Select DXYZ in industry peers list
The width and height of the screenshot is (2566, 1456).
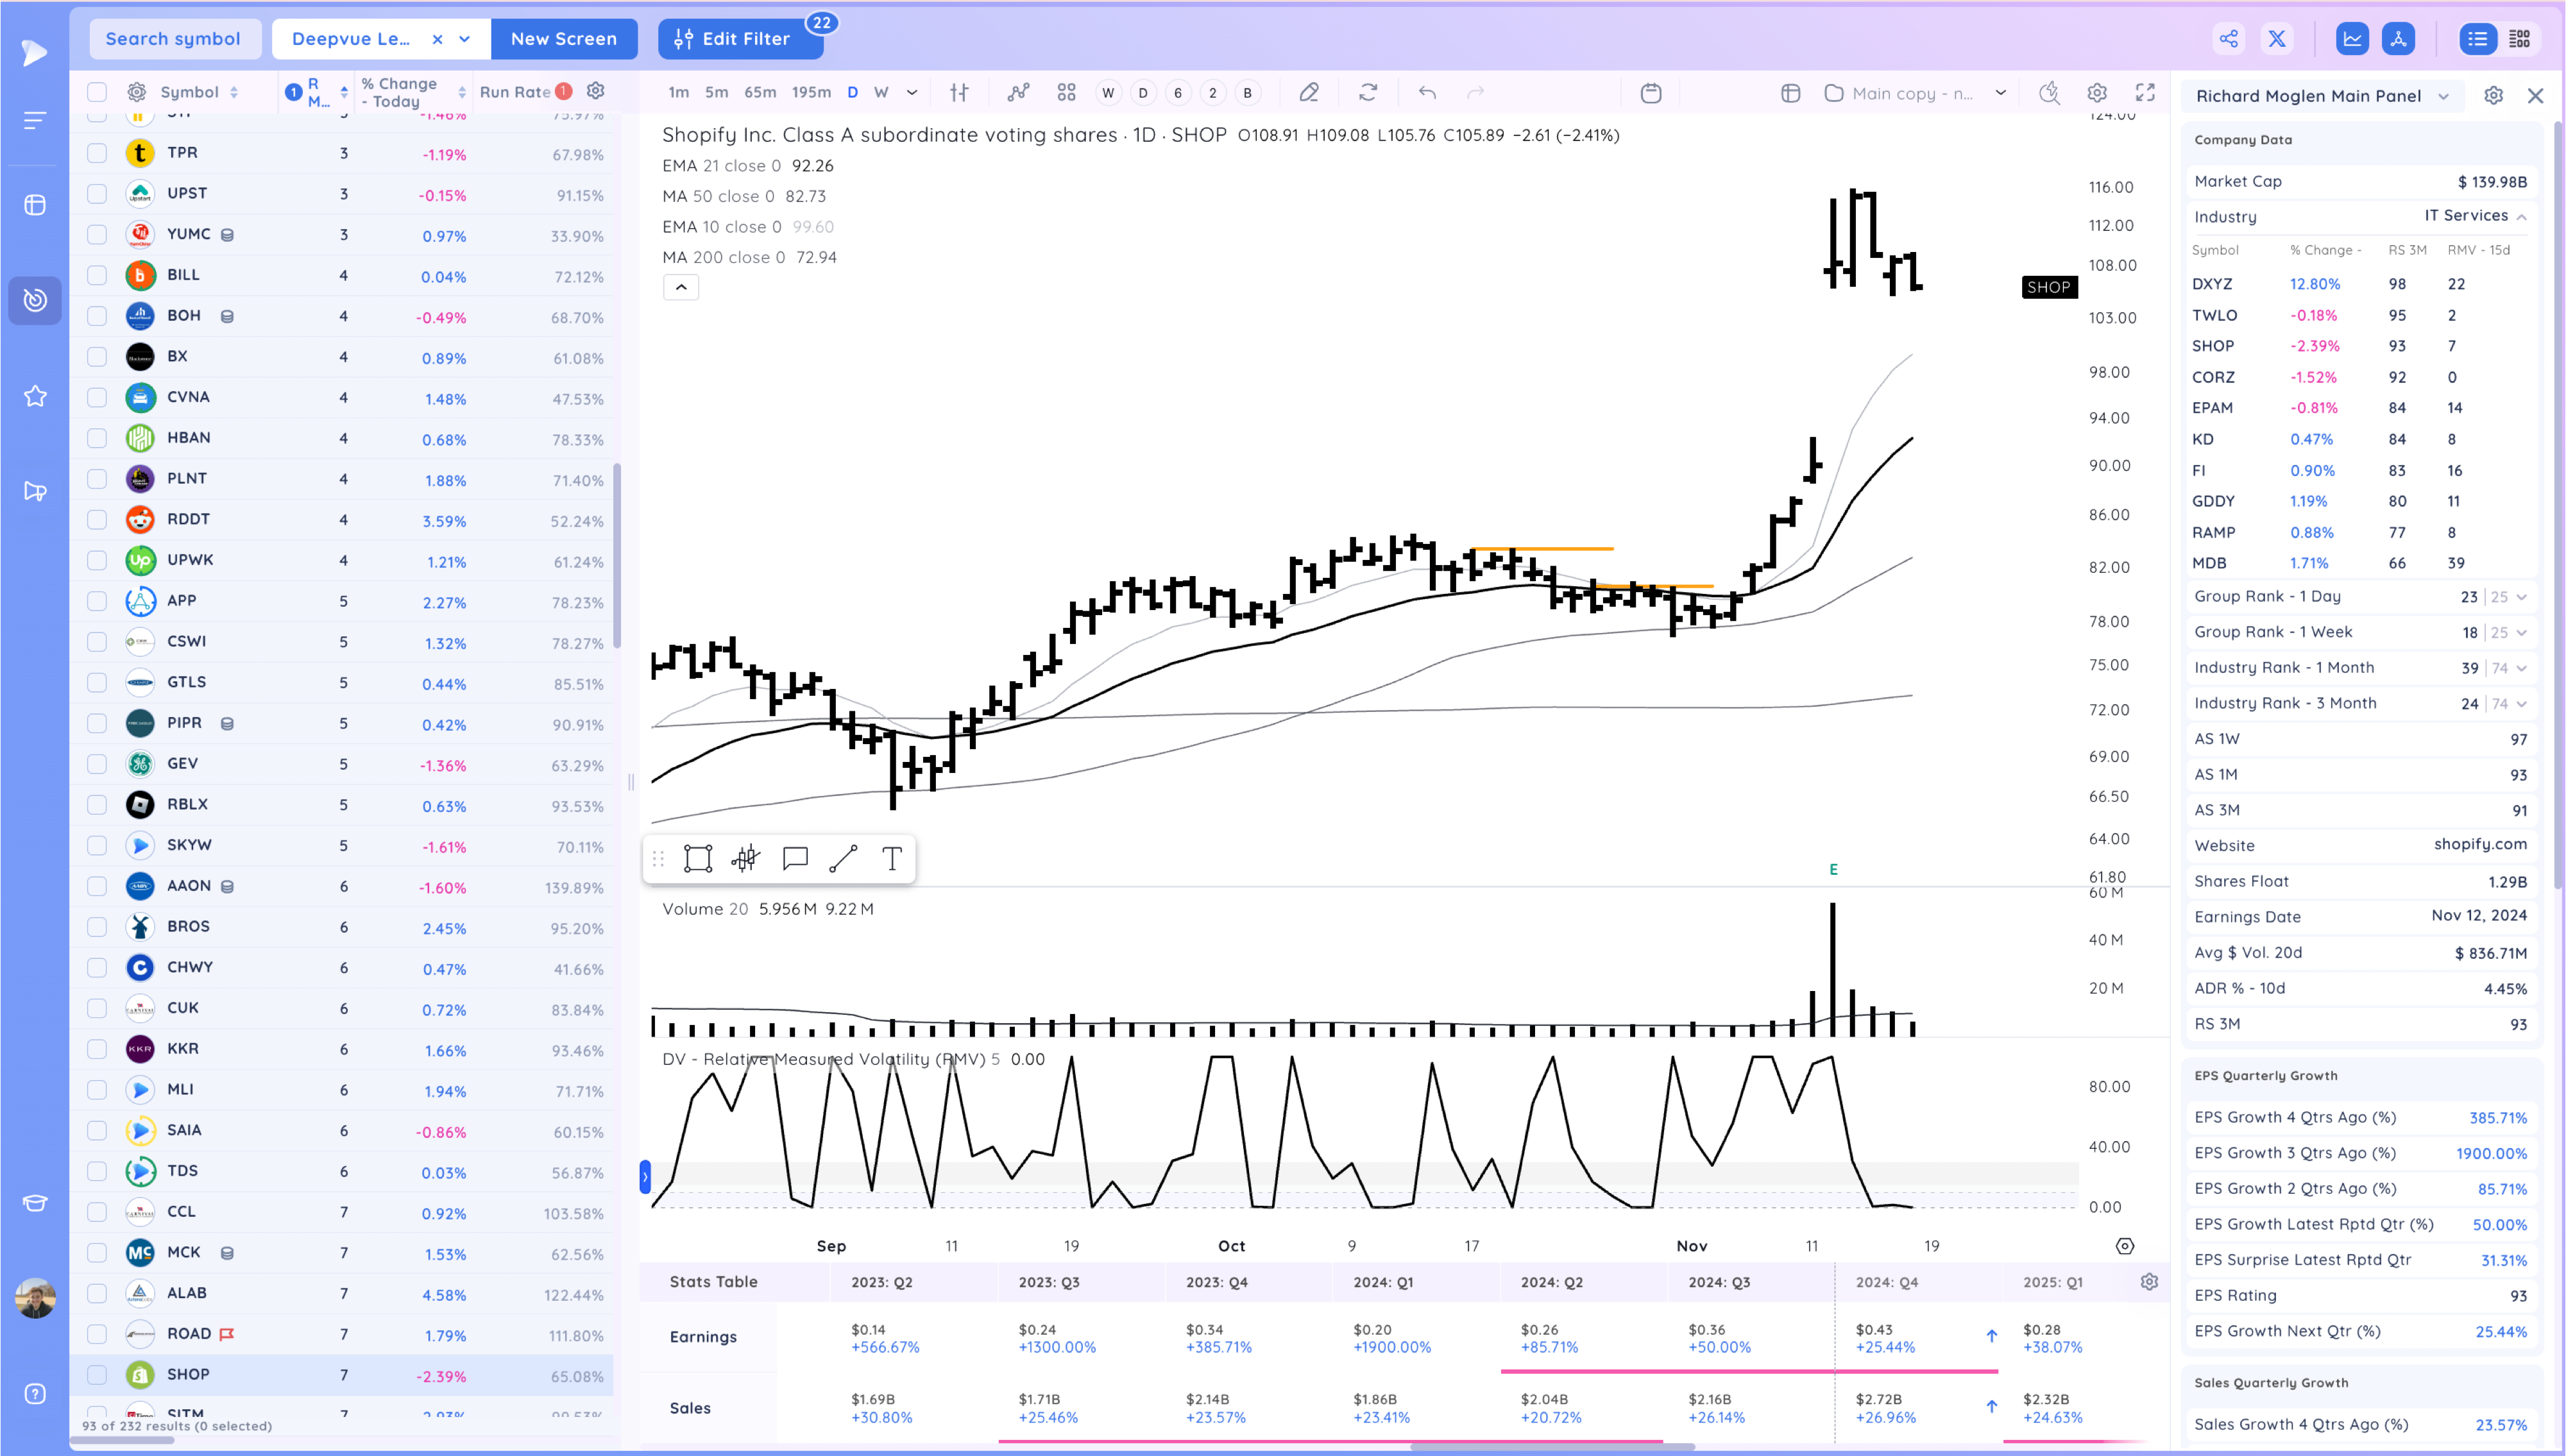(x=2212, y=284)
